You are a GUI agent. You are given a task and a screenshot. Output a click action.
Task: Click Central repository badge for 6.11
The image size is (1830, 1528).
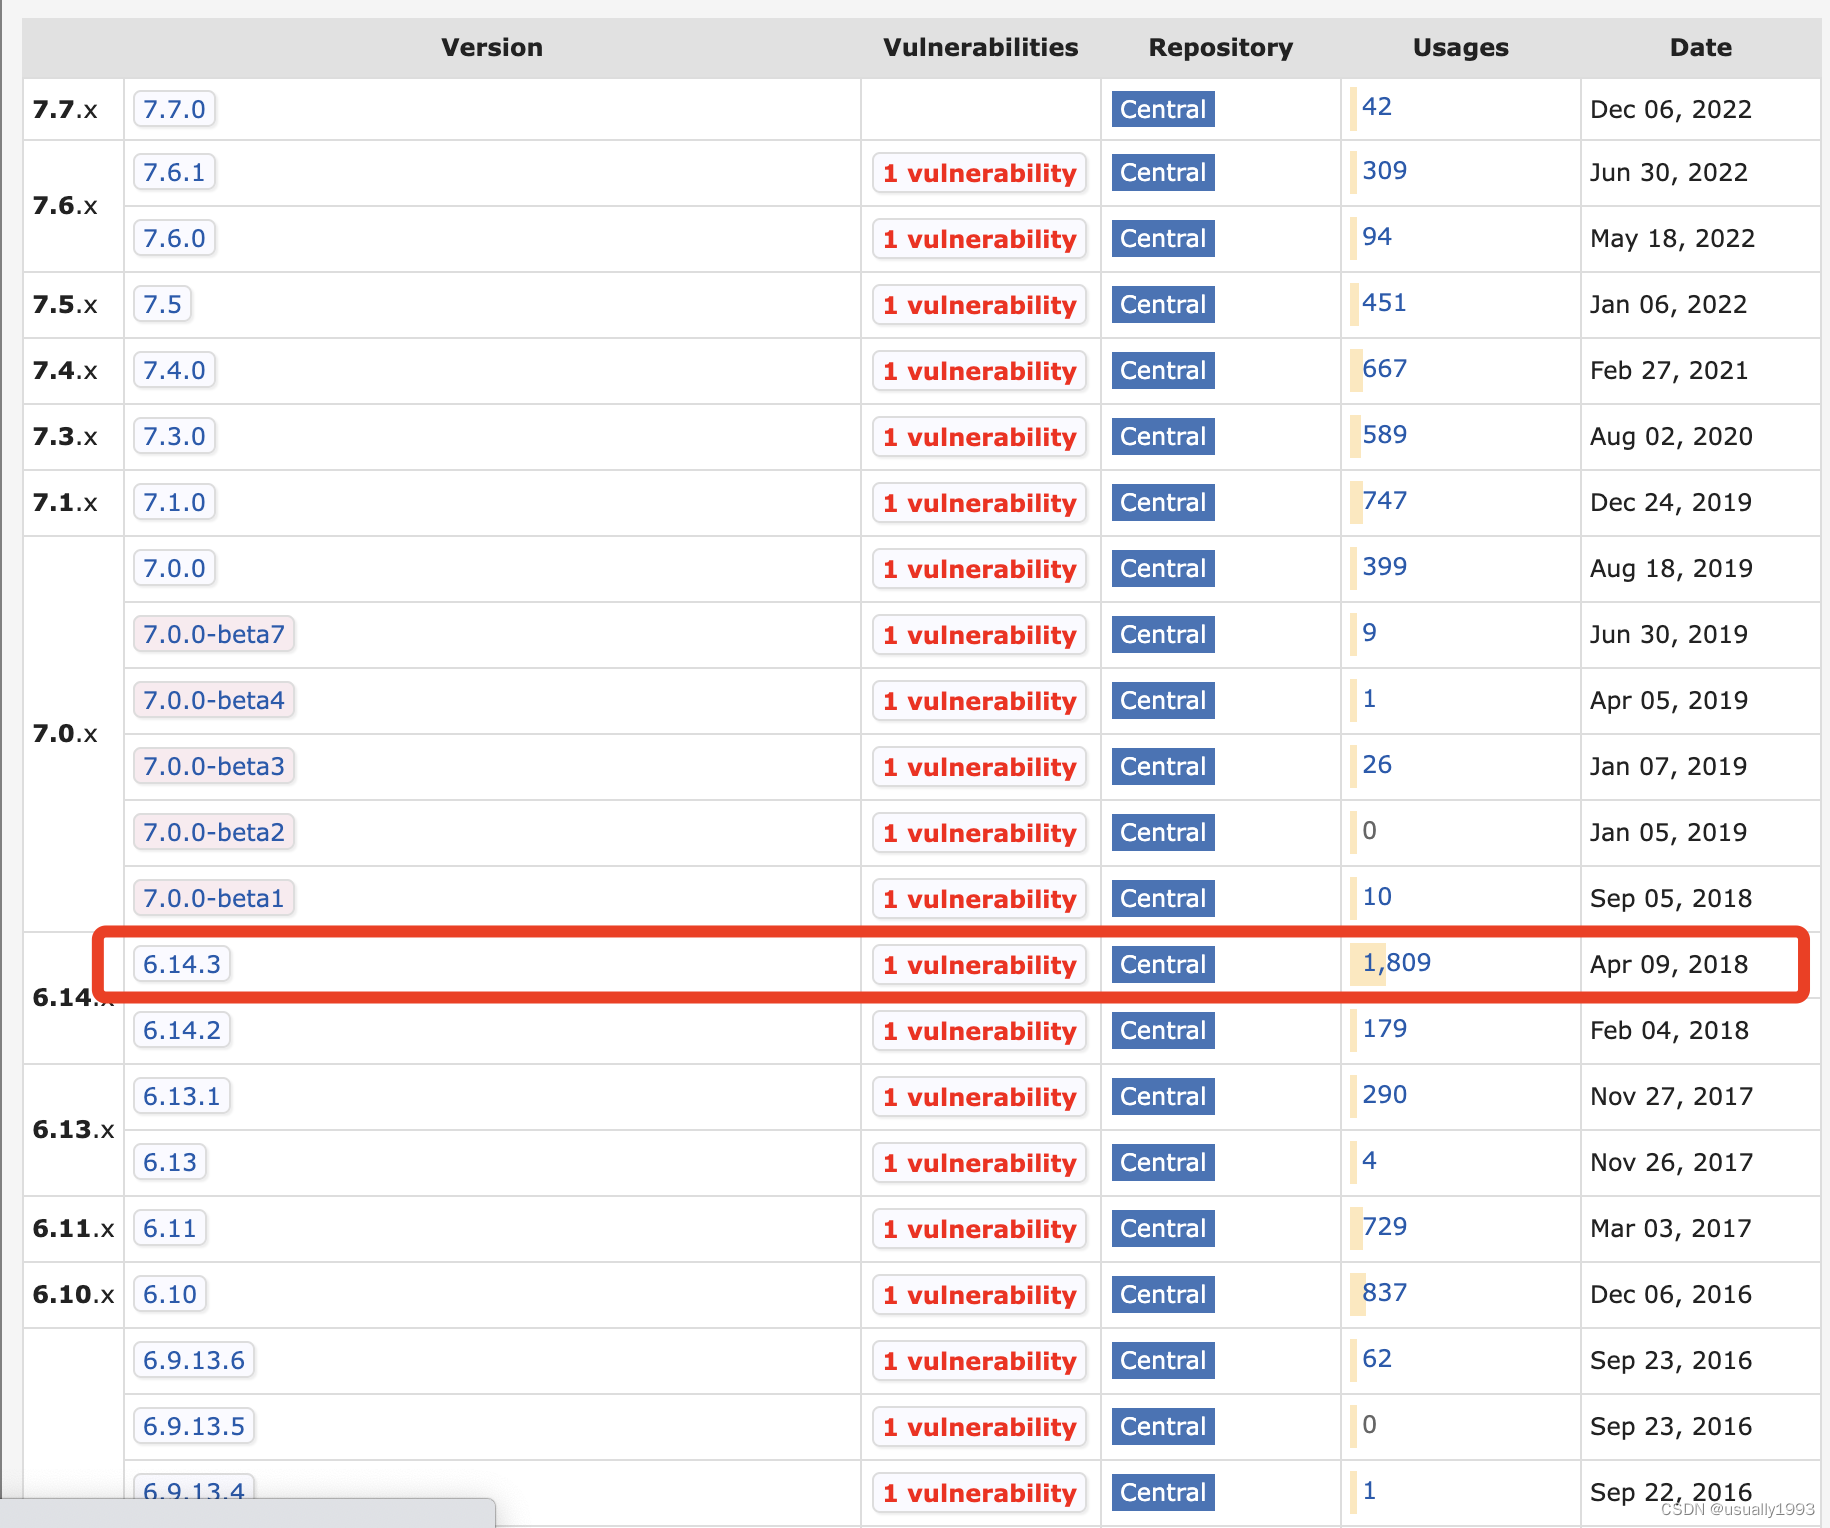coord(1163,1228)
